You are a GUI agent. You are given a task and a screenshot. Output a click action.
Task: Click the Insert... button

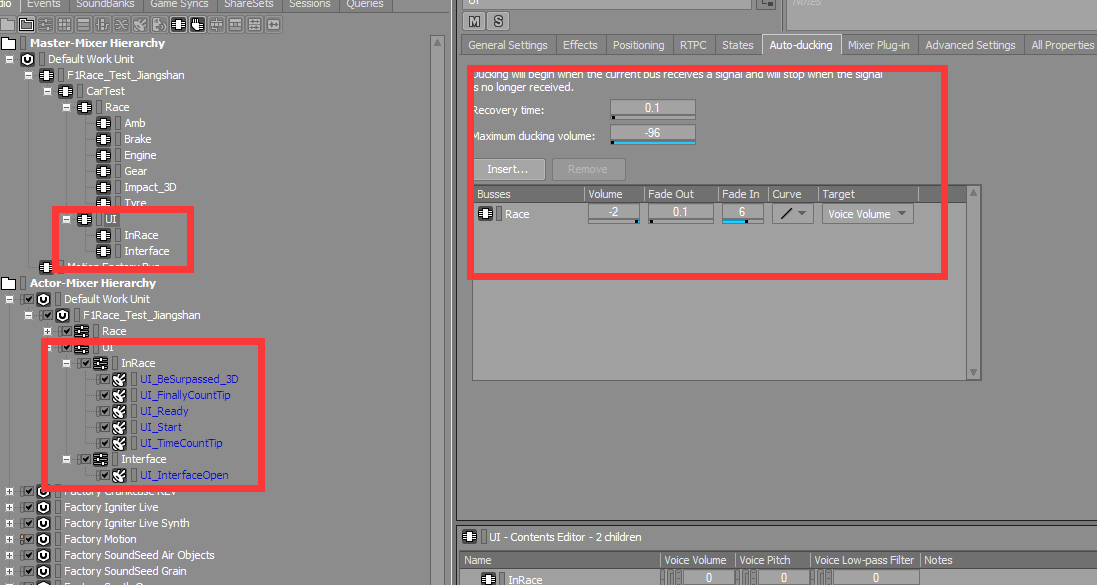tap(507, 169)
